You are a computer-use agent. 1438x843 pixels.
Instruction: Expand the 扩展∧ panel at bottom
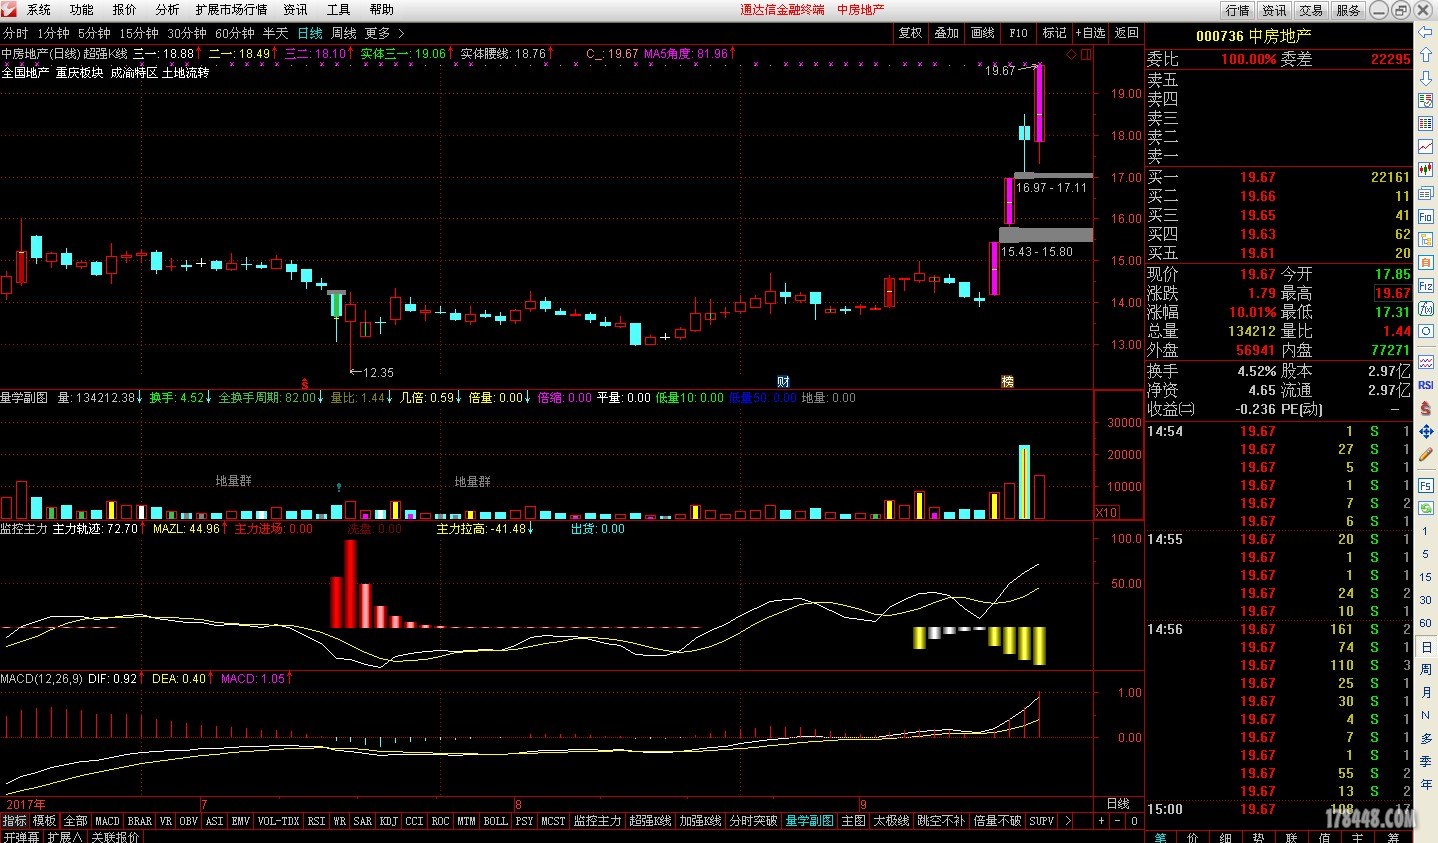coord(65,837)
